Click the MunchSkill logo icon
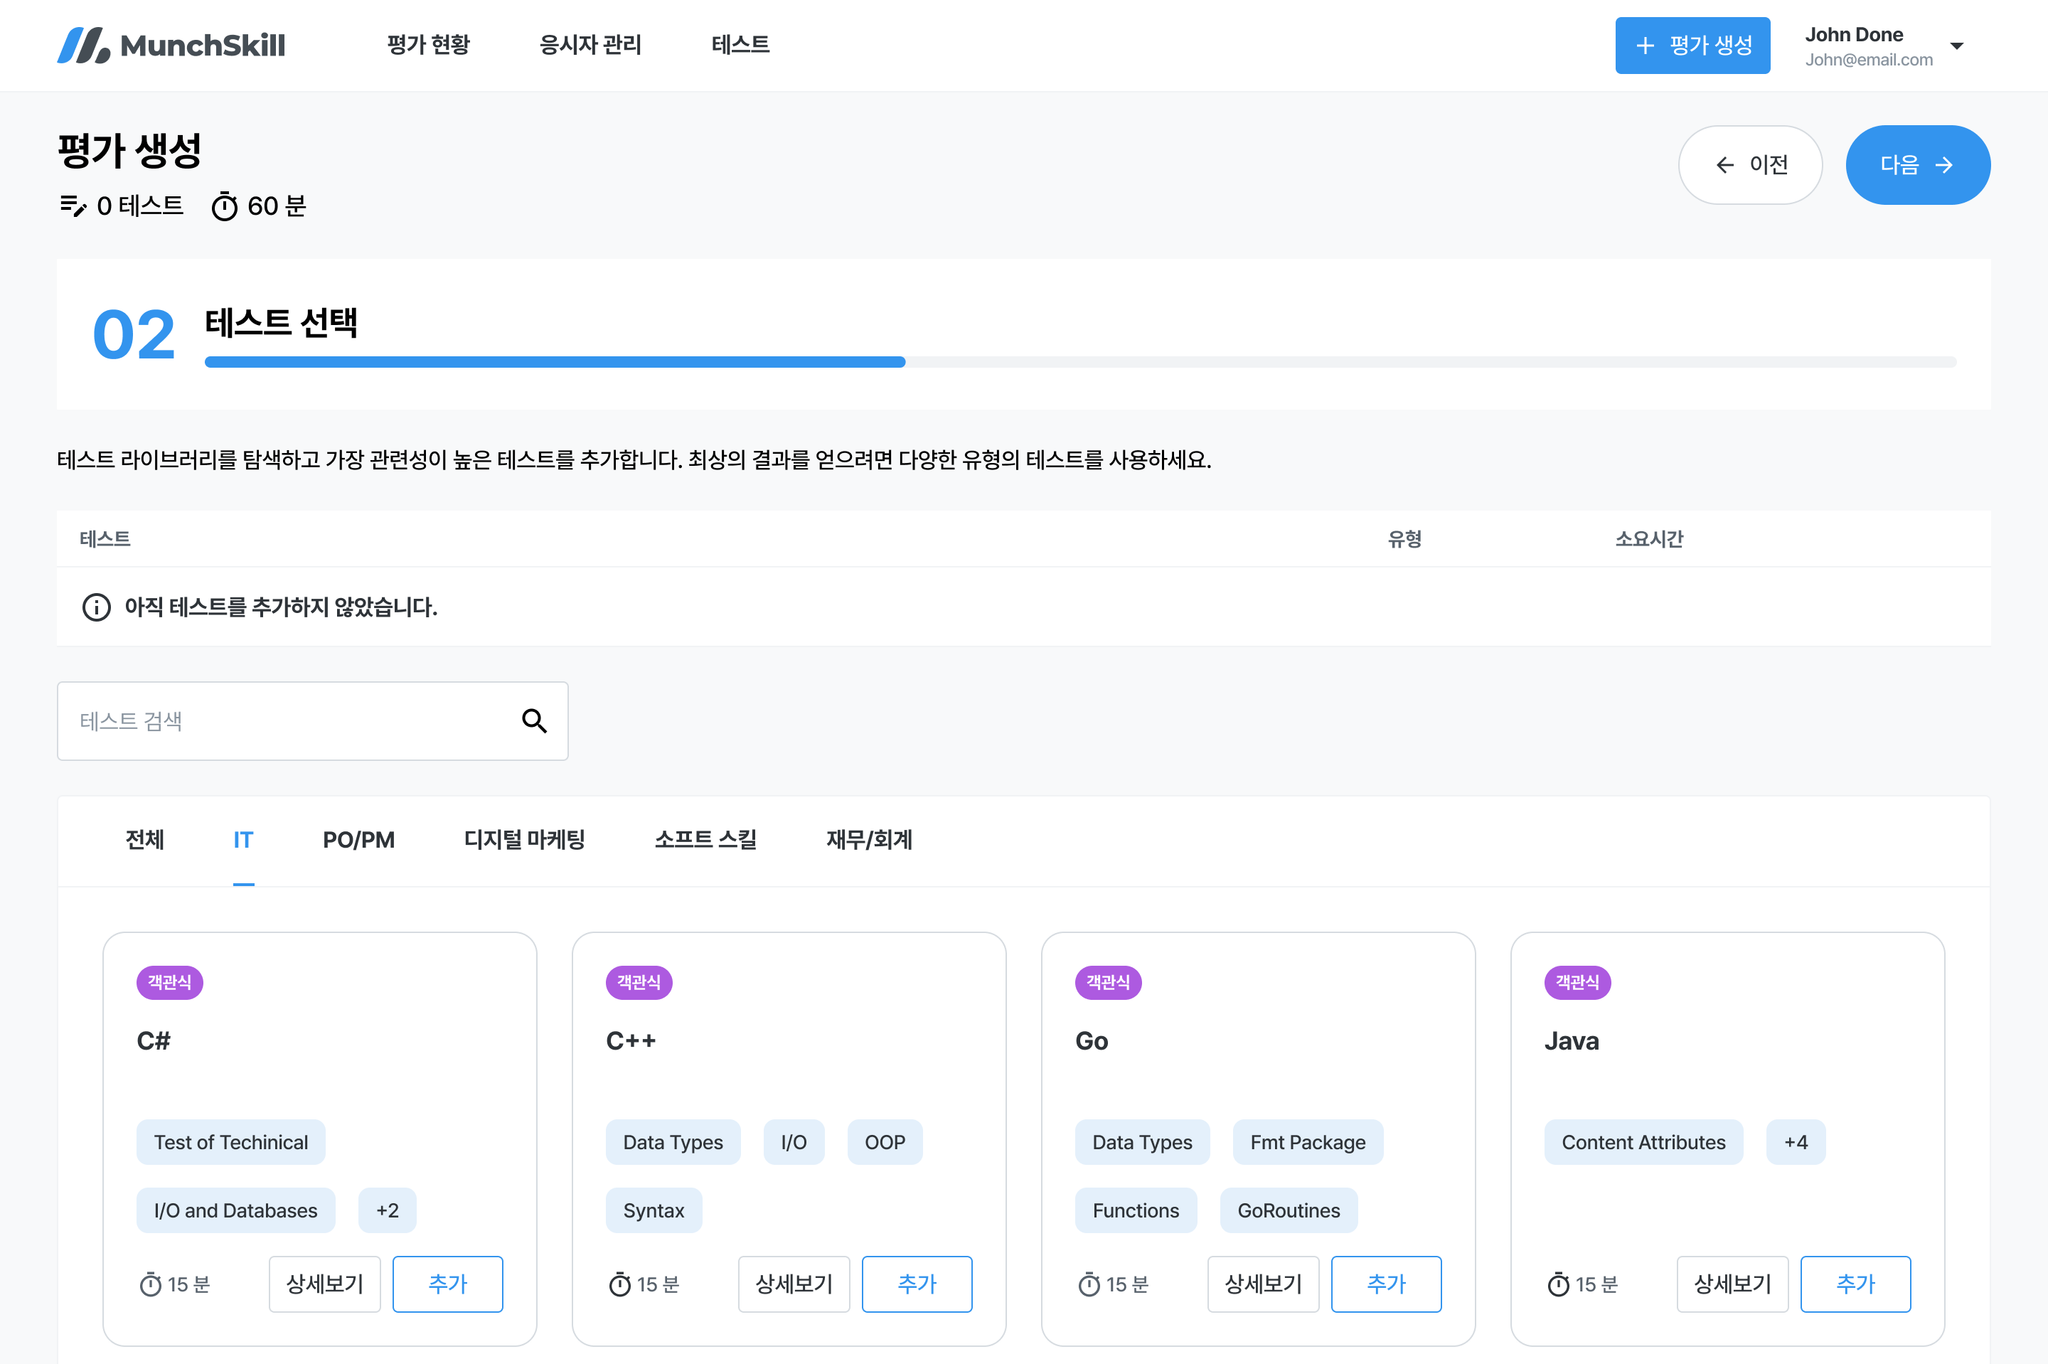The image size is (2048, 1364). click(x=84, y=45)
